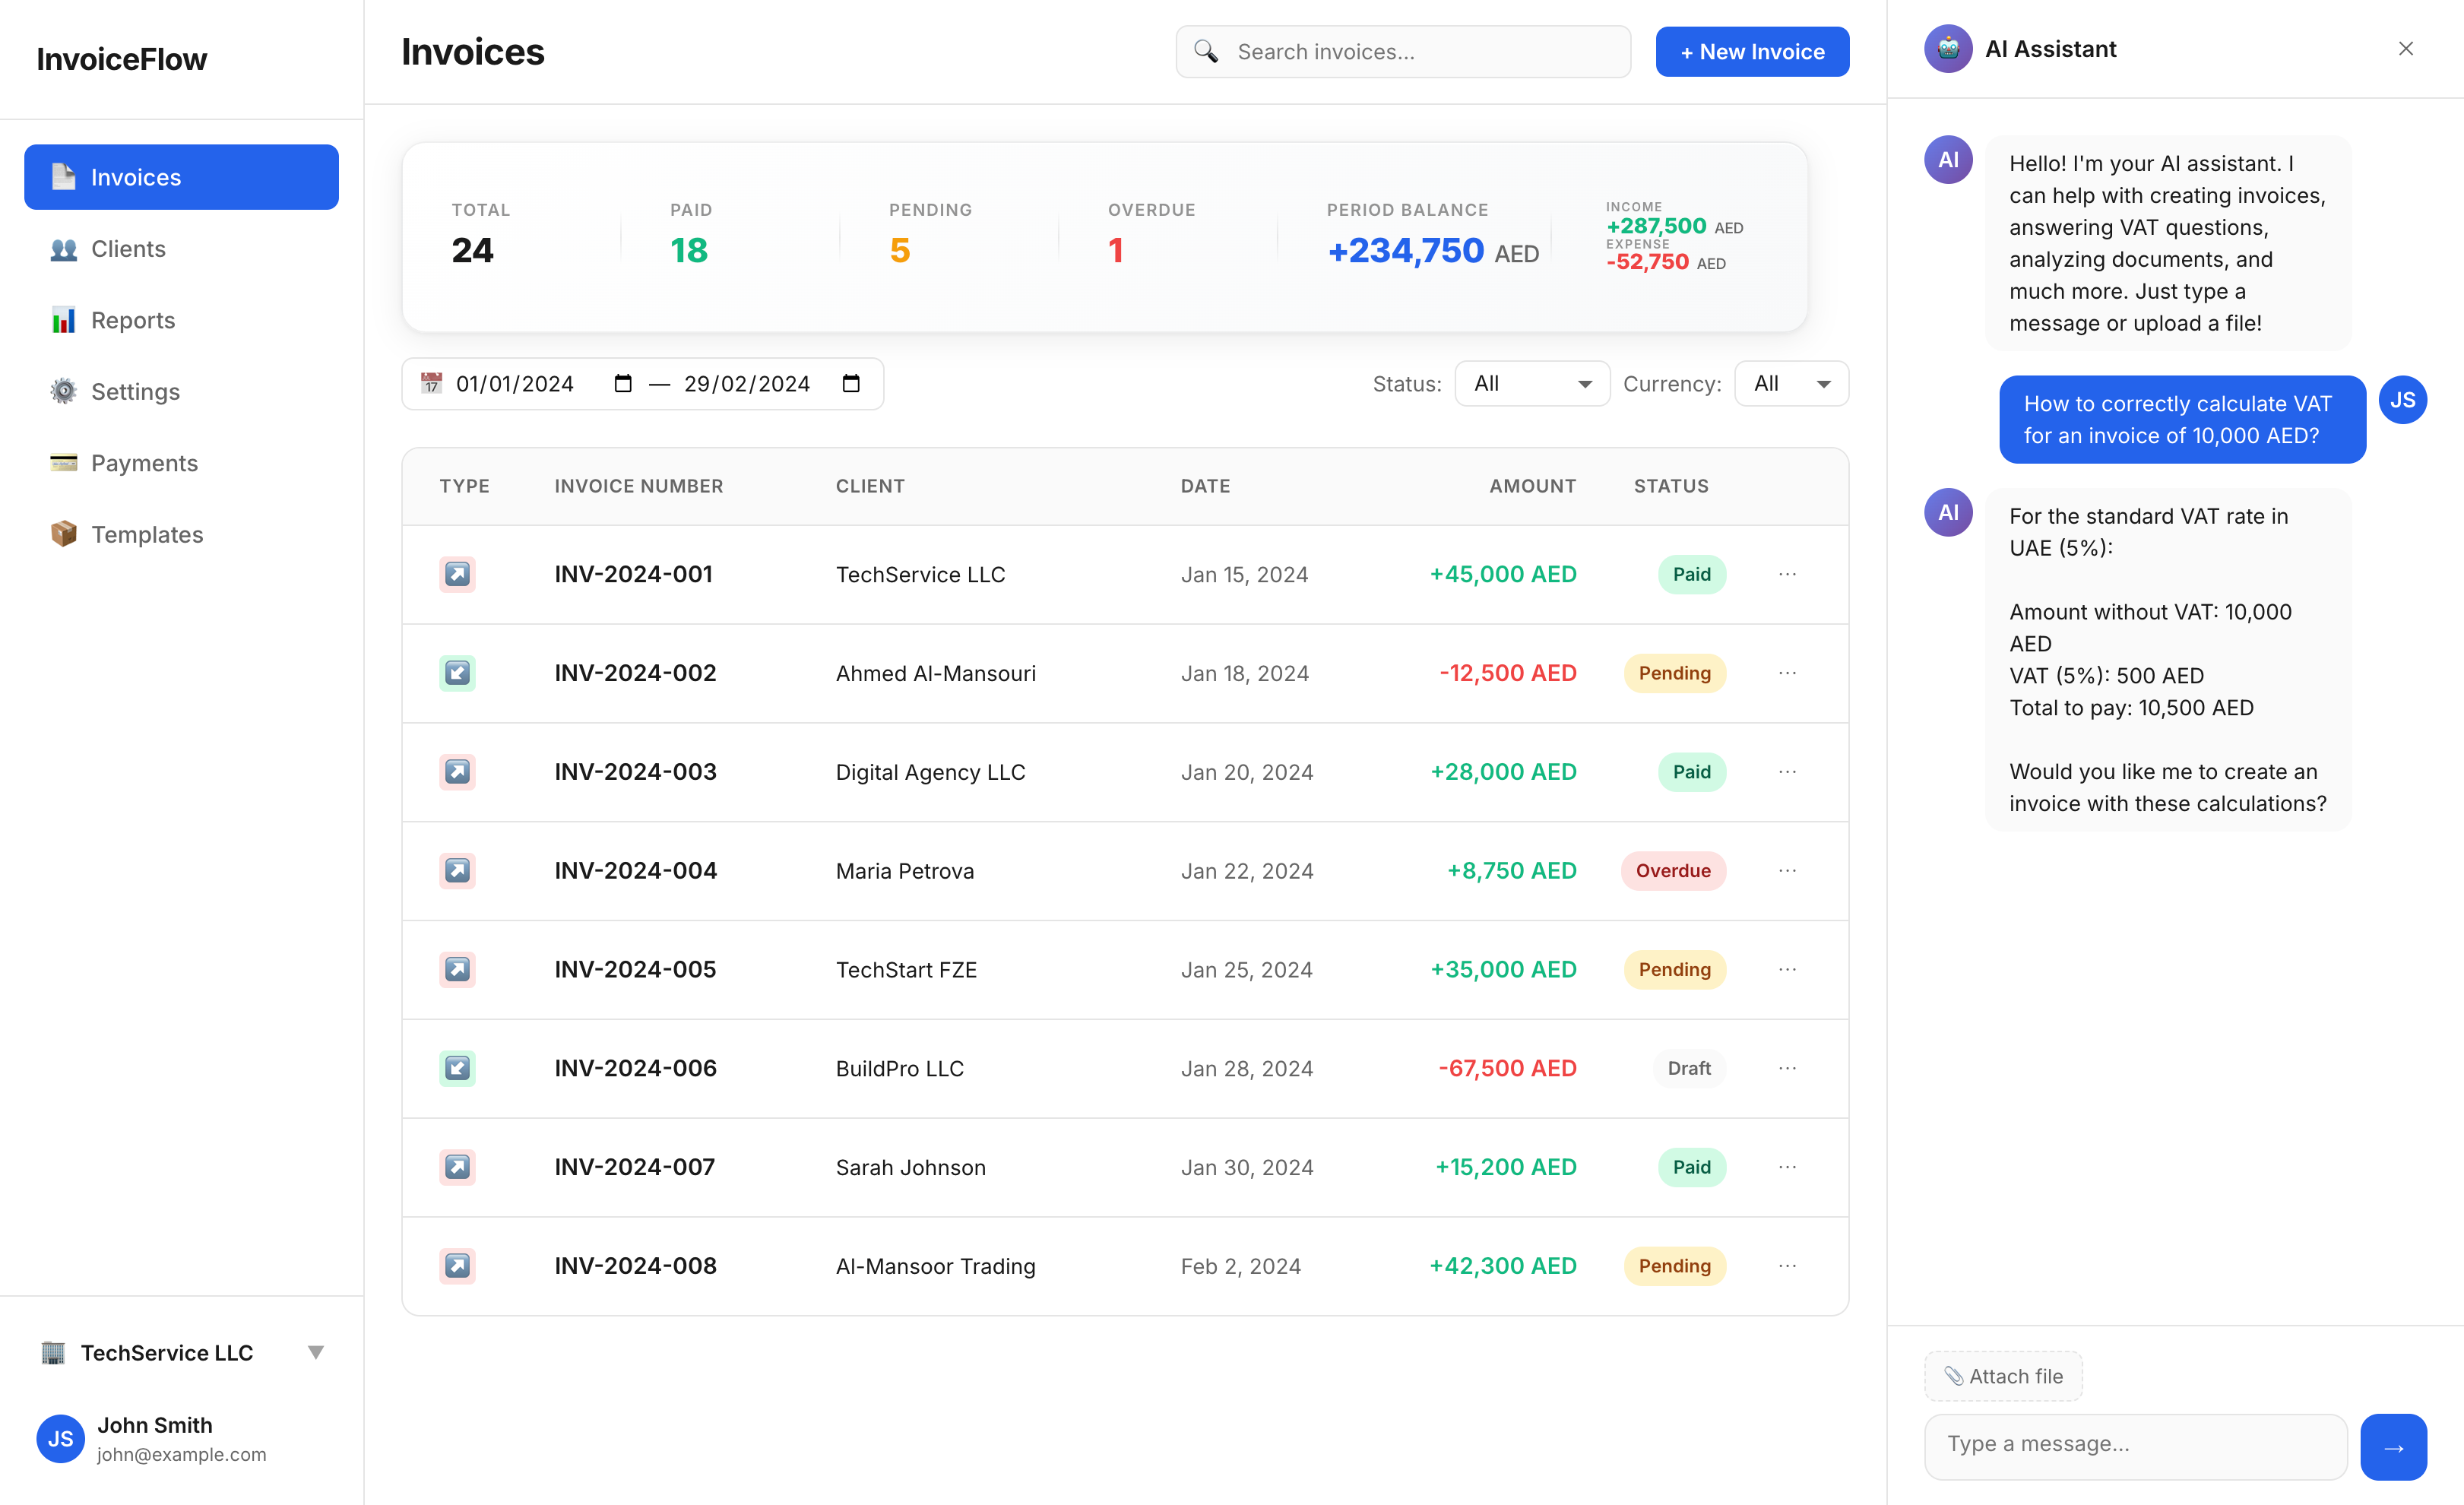Click the incoming arrow icon on INV-2024-002

click(457, 672)
